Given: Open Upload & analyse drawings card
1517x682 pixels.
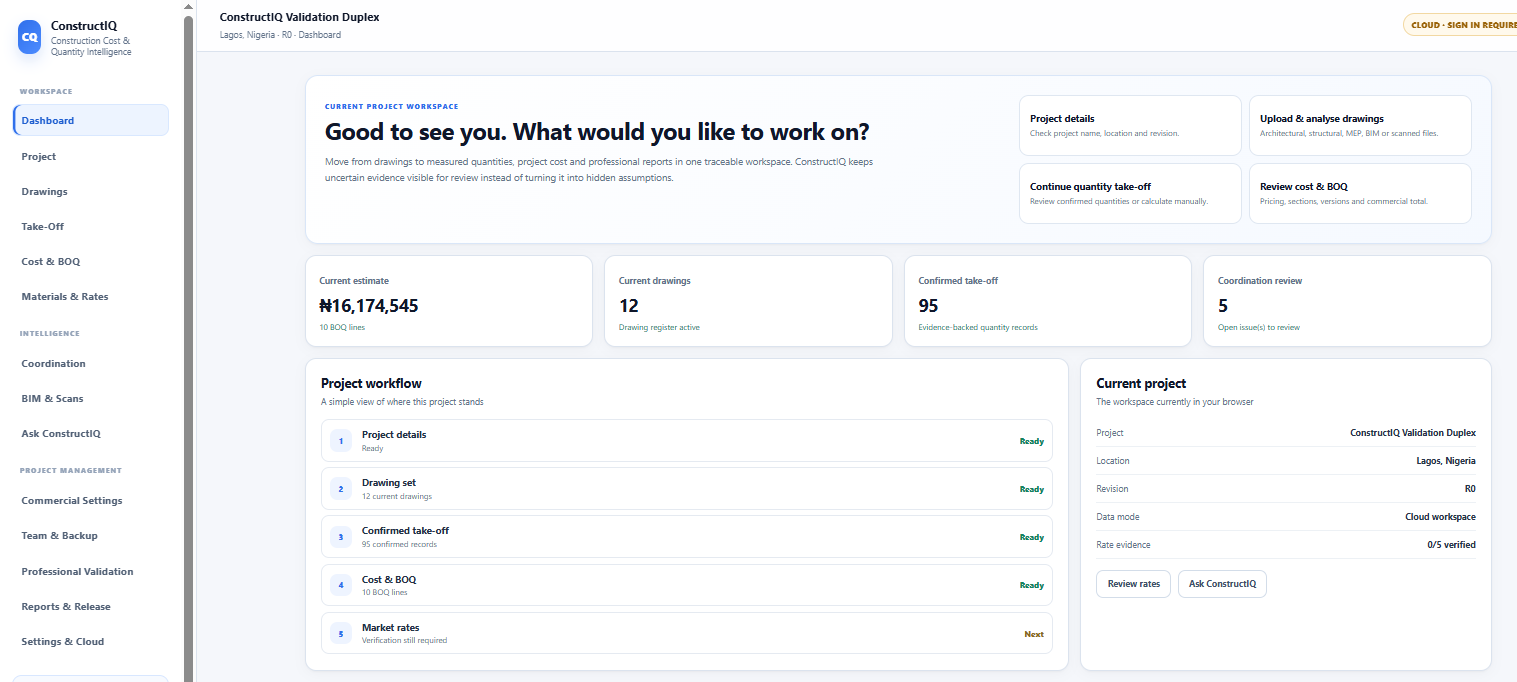Looking at the screenshot, I should click(x=1360, y=125).
